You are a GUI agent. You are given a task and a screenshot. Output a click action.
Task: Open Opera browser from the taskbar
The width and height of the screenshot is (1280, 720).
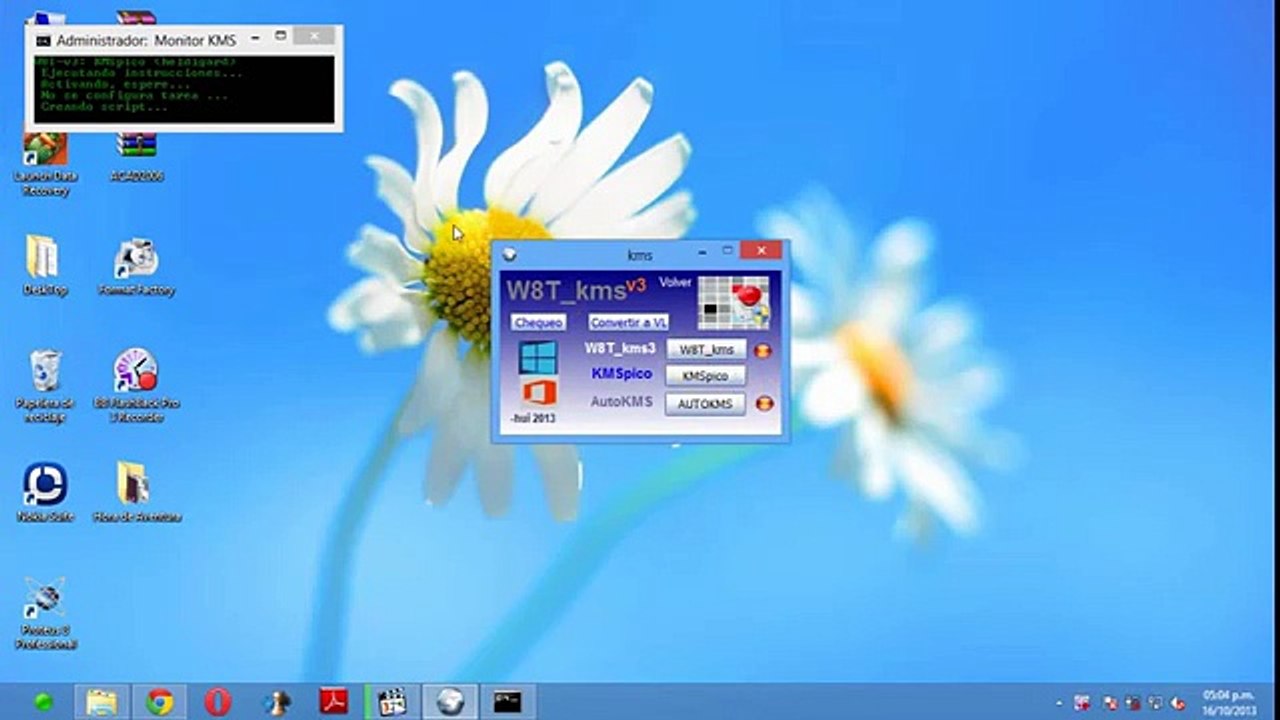217,702
